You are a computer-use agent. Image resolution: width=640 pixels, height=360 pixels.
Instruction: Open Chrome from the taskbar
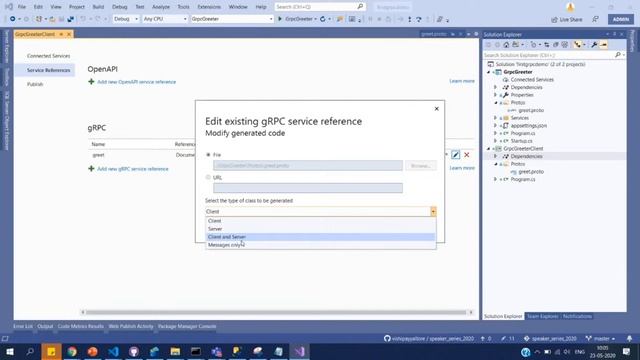tap(72, 351)
